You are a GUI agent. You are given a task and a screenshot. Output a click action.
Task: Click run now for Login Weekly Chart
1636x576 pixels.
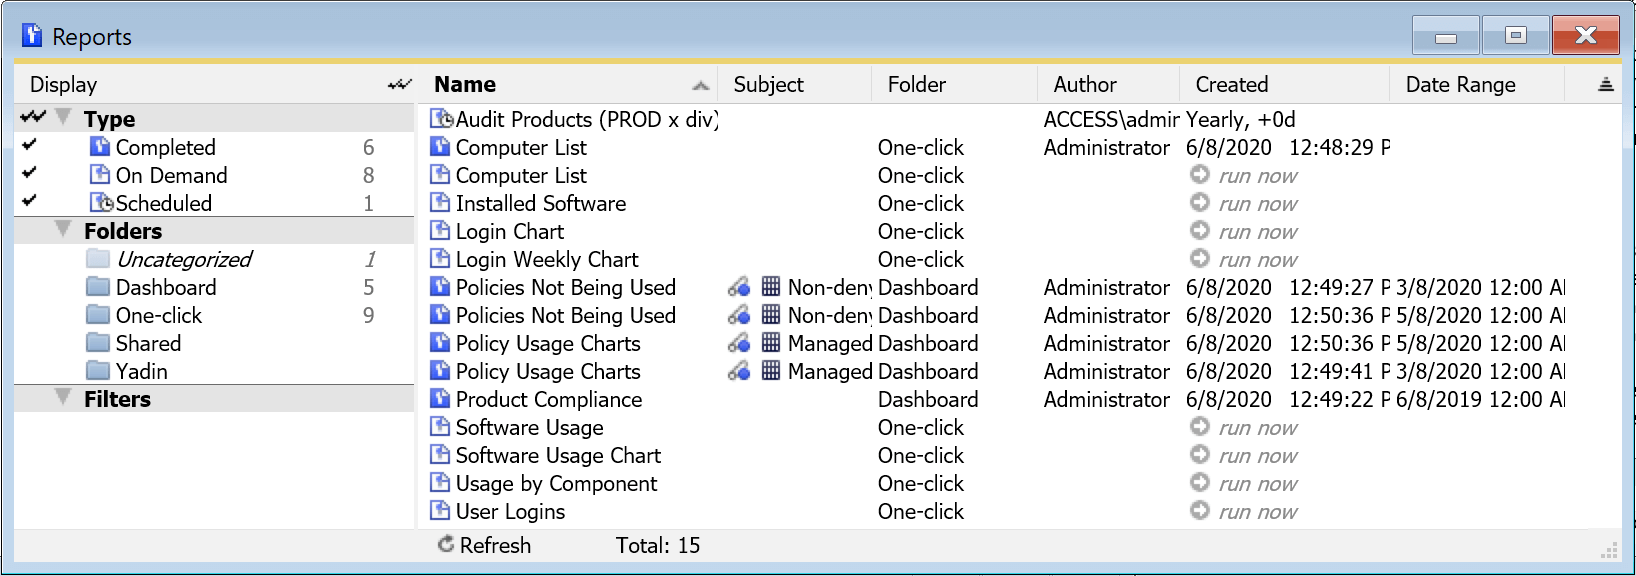click(x=1257, y=260)
